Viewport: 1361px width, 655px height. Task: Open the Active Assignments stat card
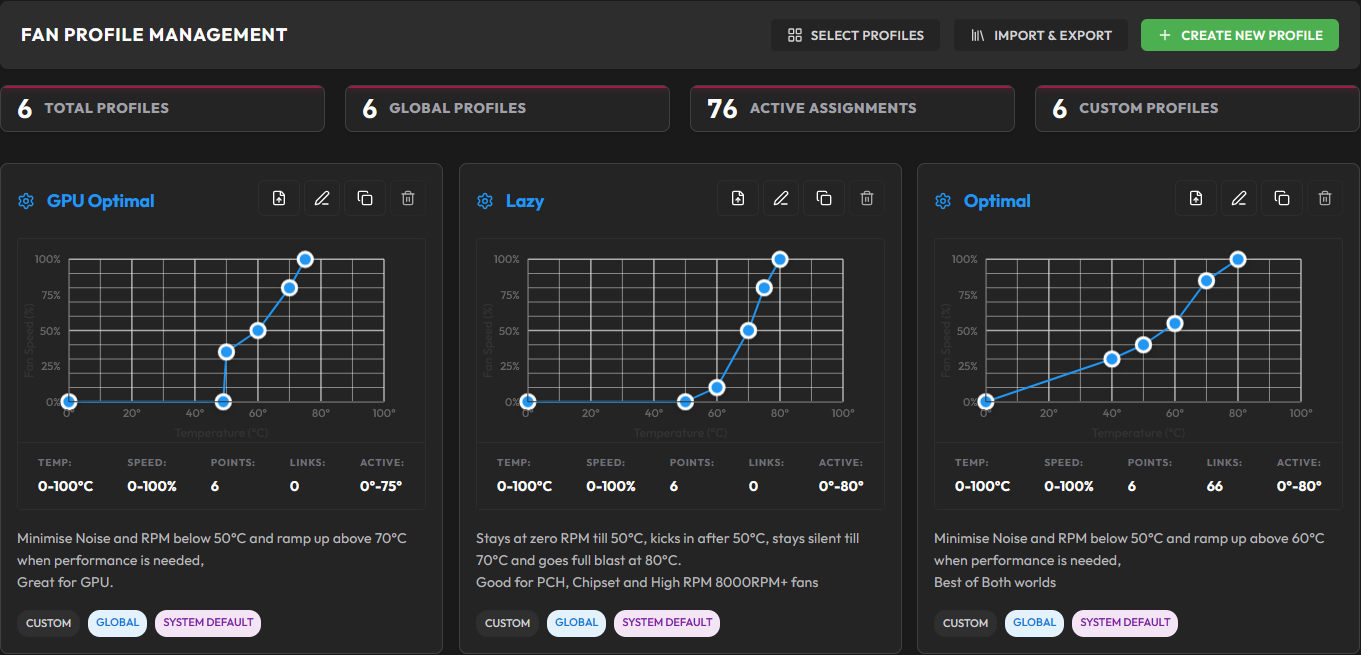click(x=852, y=108)
